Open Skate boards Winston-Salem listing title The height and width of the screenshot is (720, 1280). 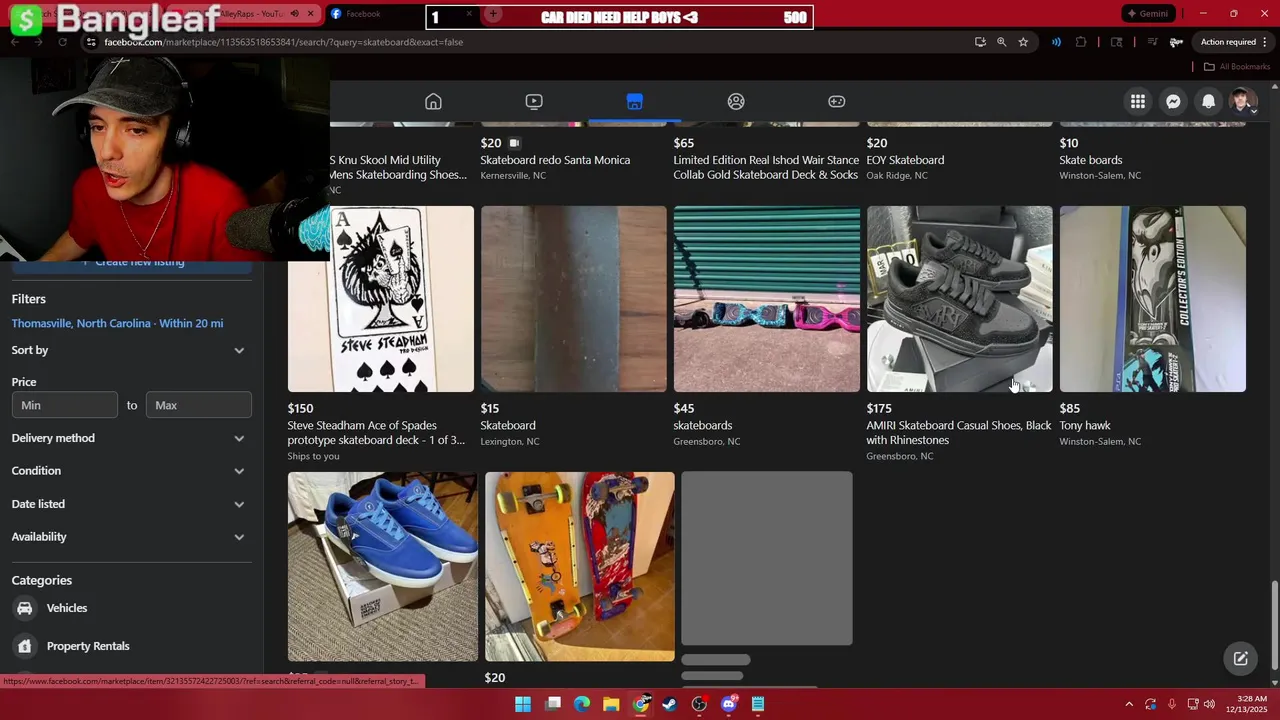coord(1091,160)
